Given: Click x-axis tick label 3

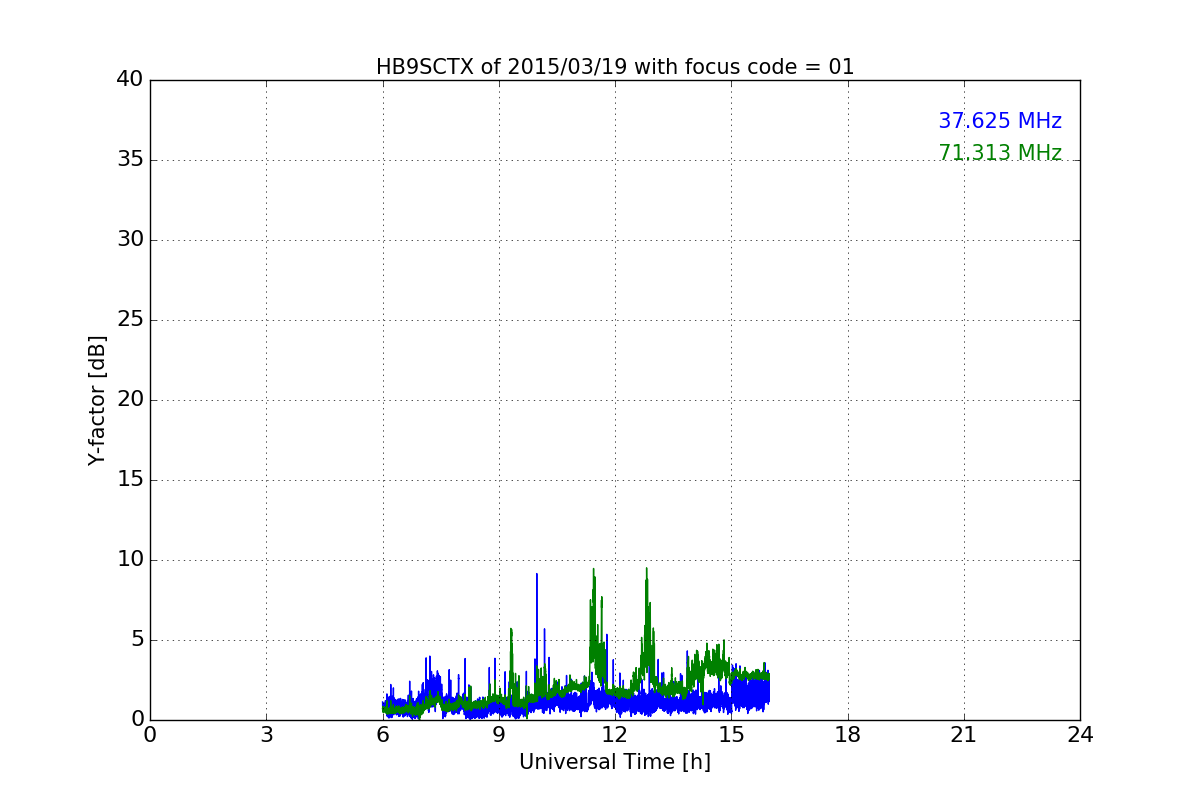Looking at the screenshot, I should pos(266,735).
